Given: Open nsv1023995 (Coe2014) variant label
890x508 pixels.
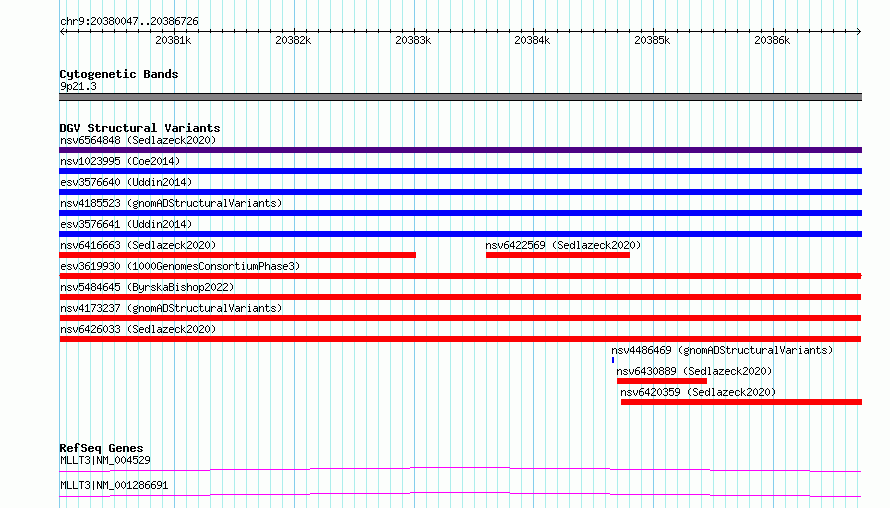Looking at the screenshot, I should (120, 161).
